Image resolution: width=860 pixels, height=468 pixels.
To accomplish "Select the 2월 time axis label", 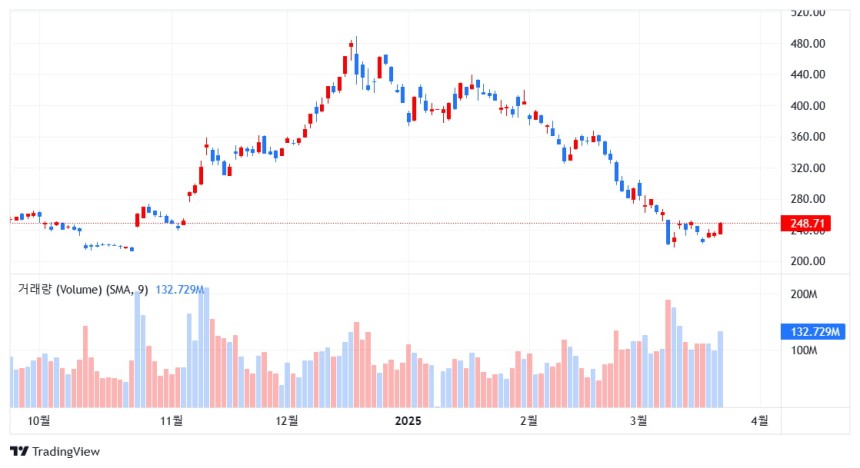I will 529,421.
